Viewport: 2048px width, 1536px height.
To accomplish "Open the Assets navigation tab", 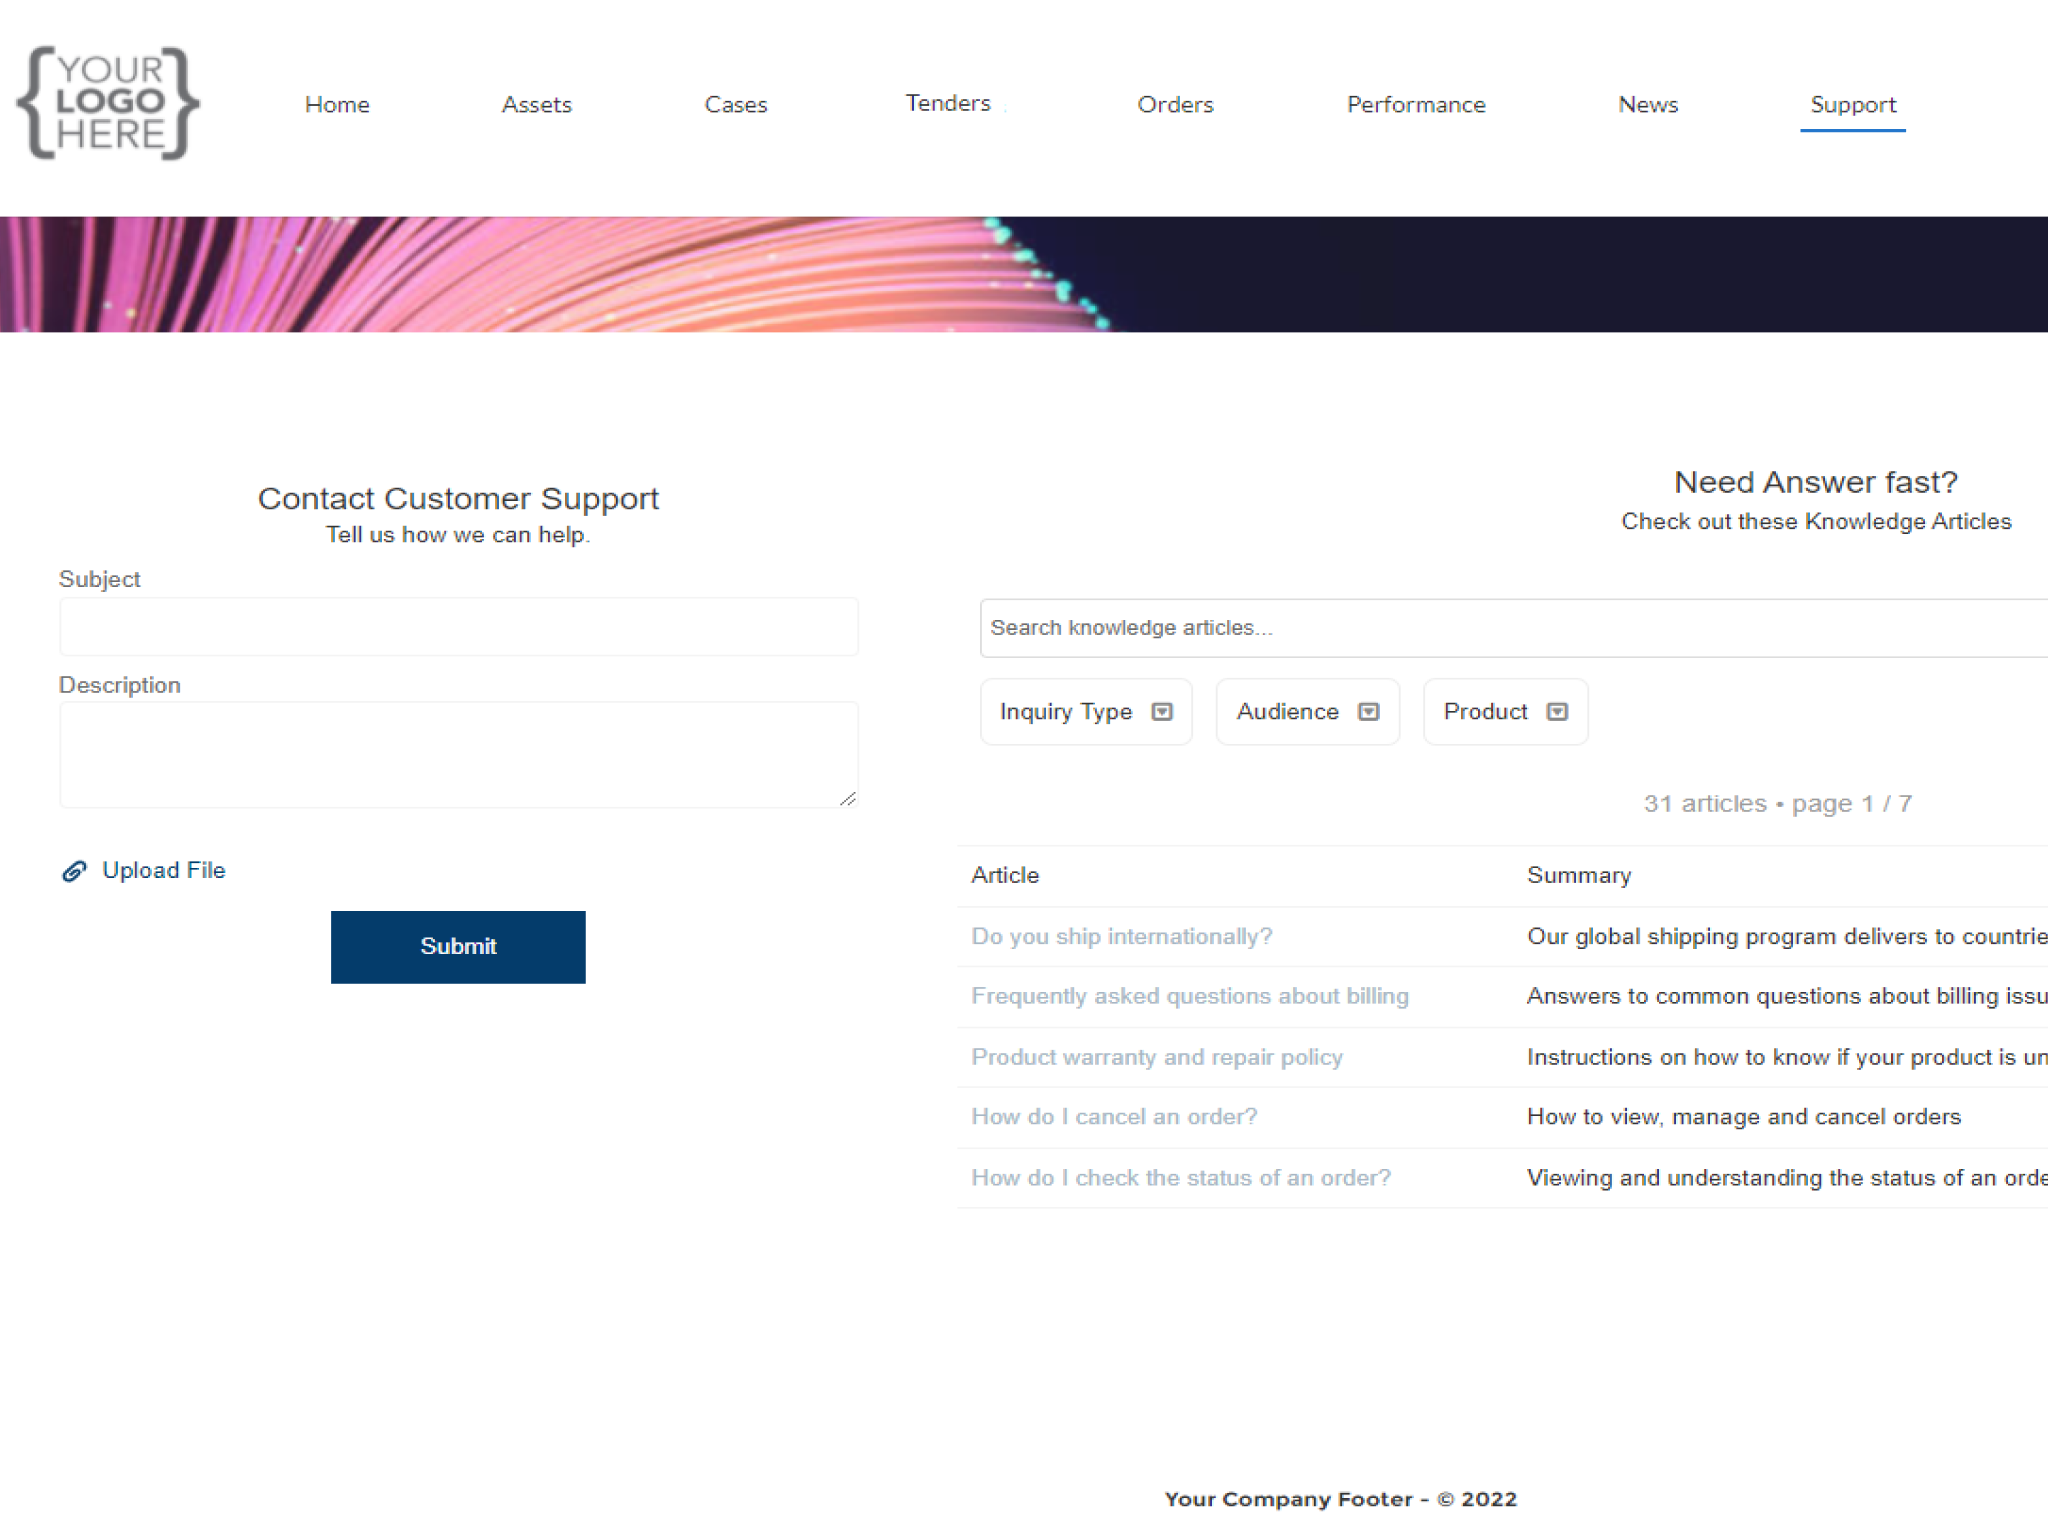I will [536, 105].
